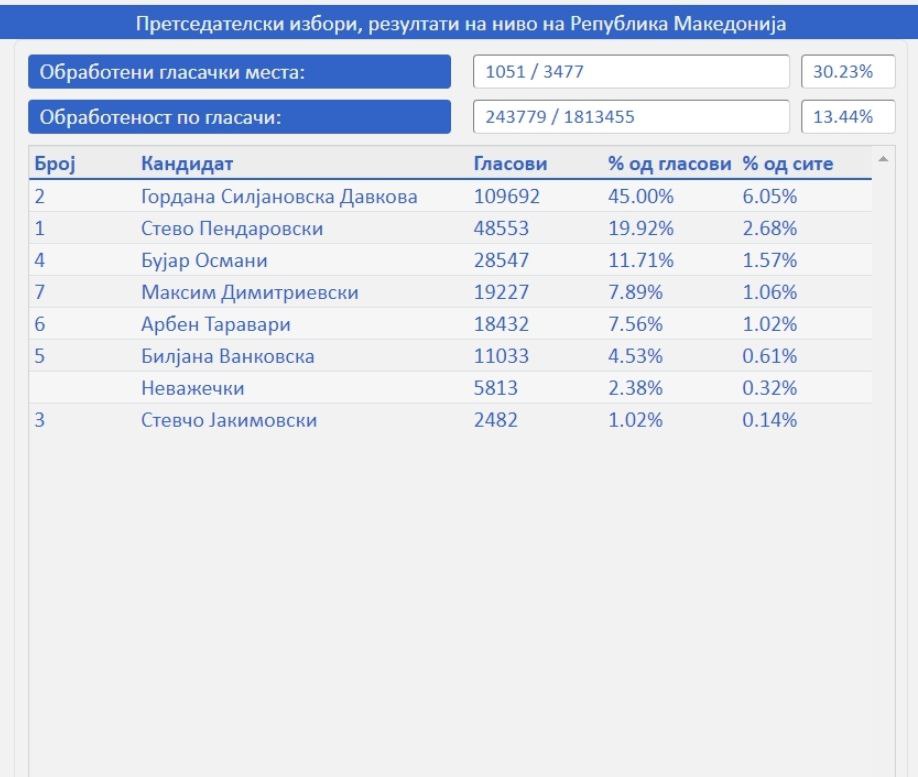Sort table by Гласови column header
The height and width of the screenshot is (777, 918).
click(x=510, y=163)
